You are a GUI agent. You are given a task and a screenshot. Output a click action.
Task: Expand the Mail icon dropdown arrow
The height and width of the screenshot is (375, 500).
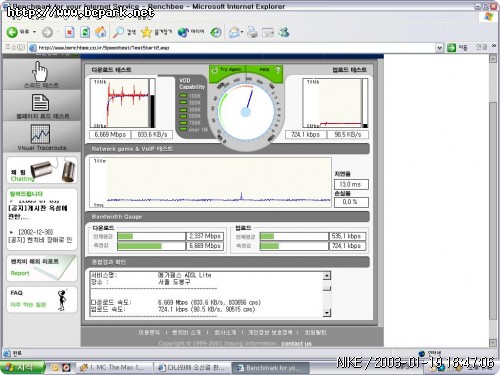coord(242,32)
